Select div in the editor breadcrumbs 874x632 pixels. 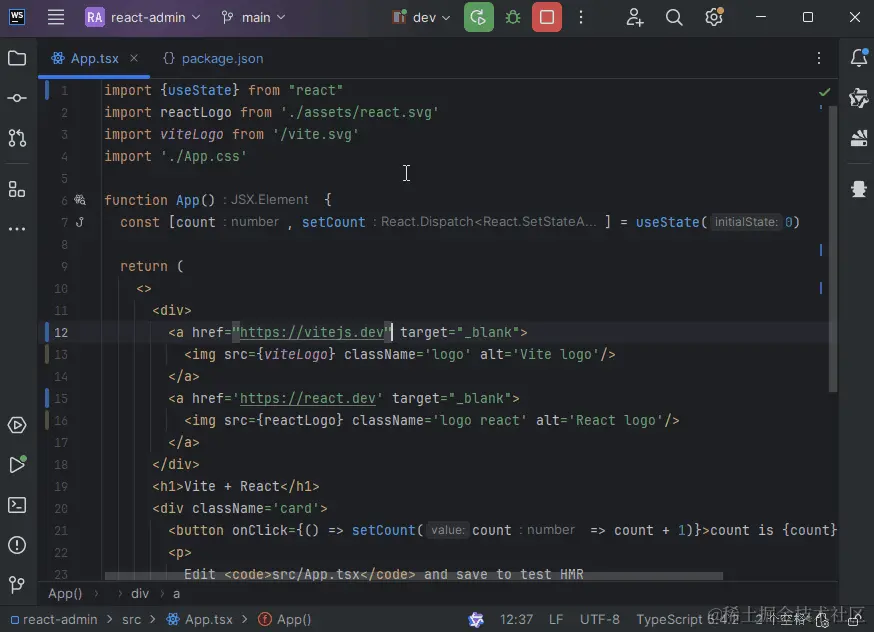click(140, 594)
